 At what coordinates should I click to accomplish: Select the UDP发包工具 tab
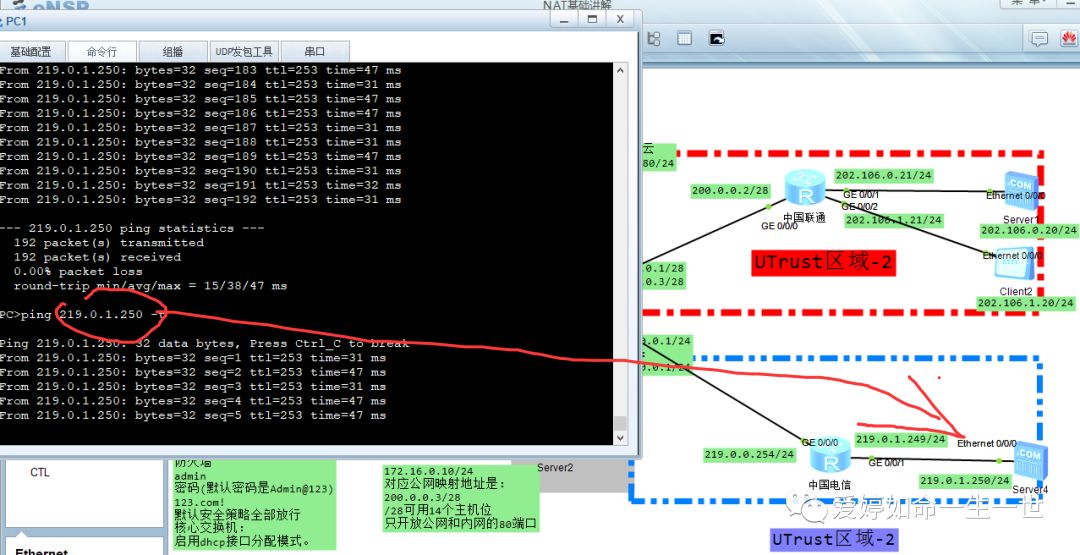point(244,52)
